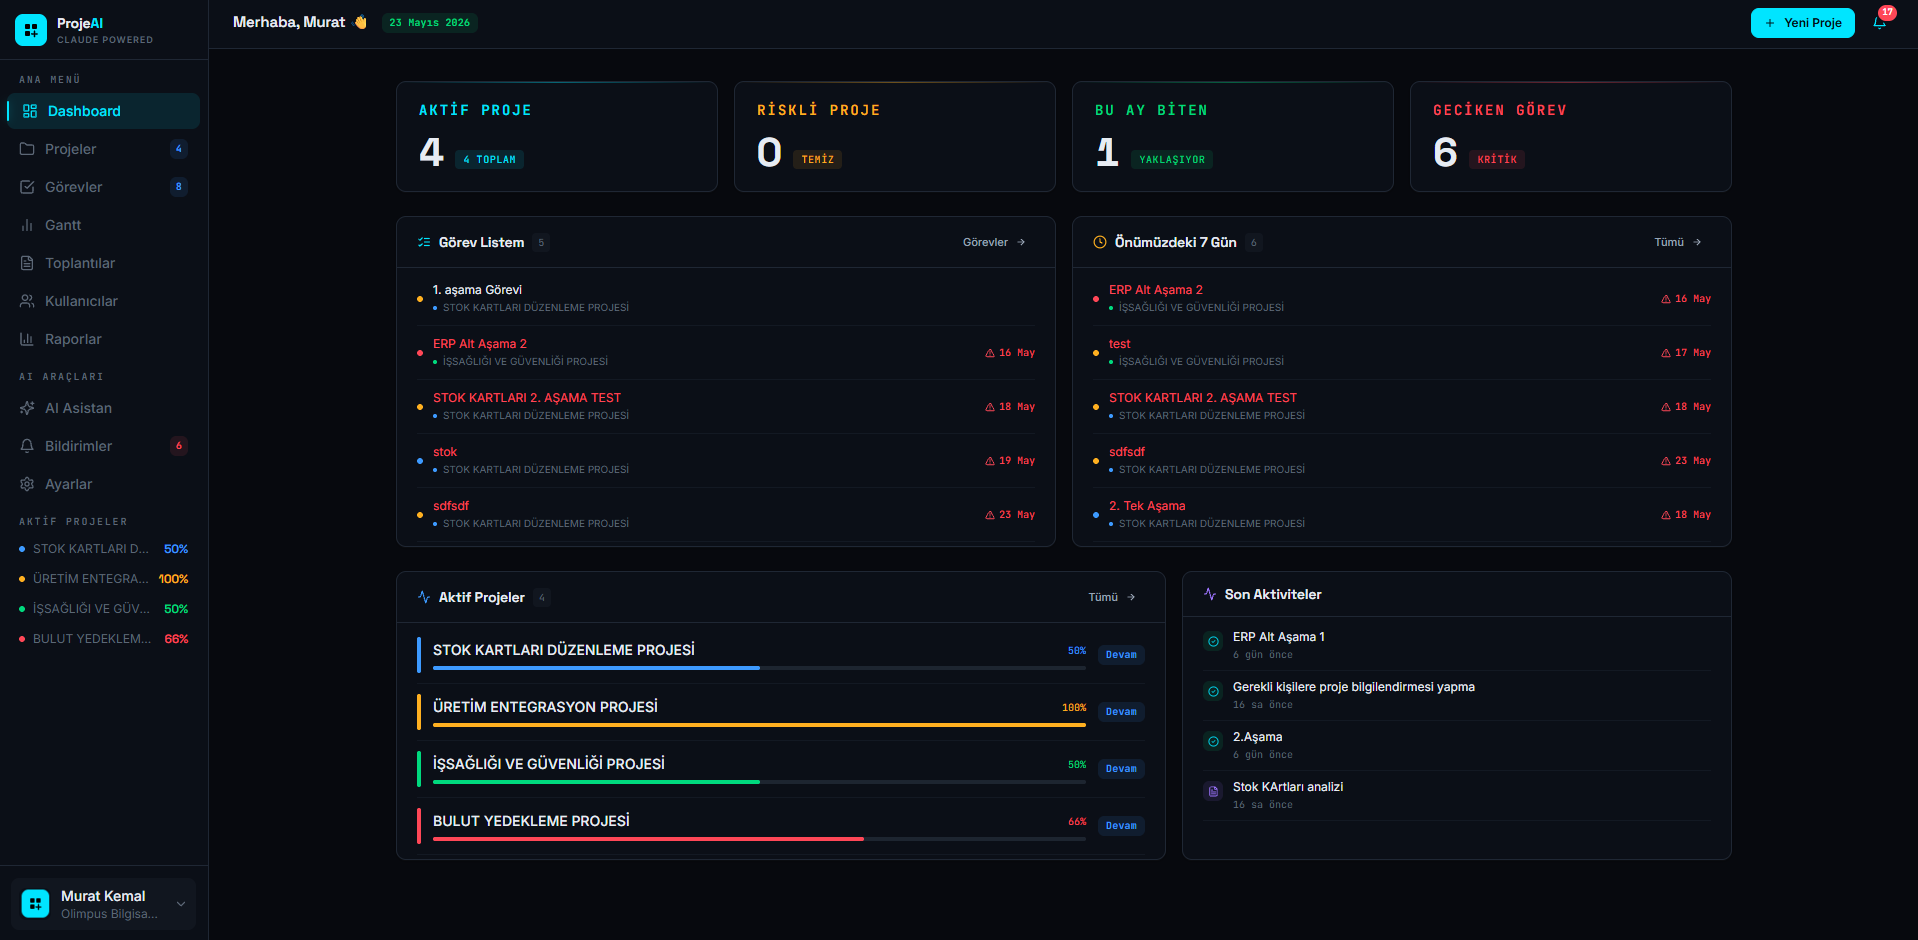Click the Aktif Projeler pulse icon

click(424, 597)
